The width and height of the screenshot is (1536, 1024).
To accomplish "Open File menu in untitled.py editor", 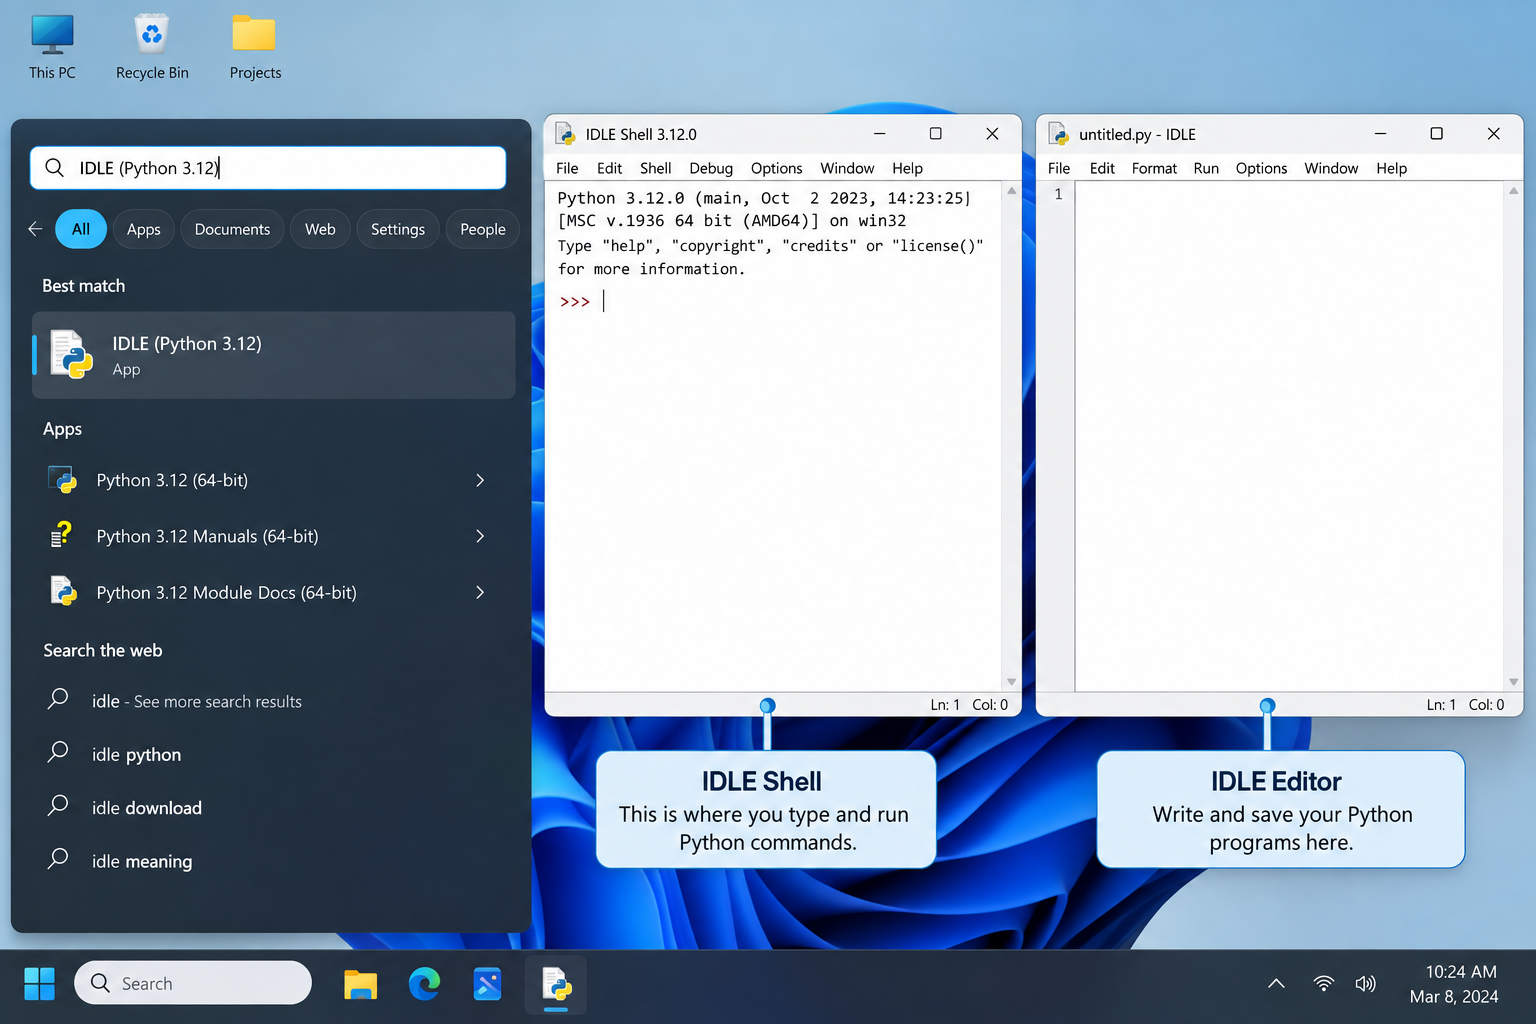I will [x=1059, y=168].
